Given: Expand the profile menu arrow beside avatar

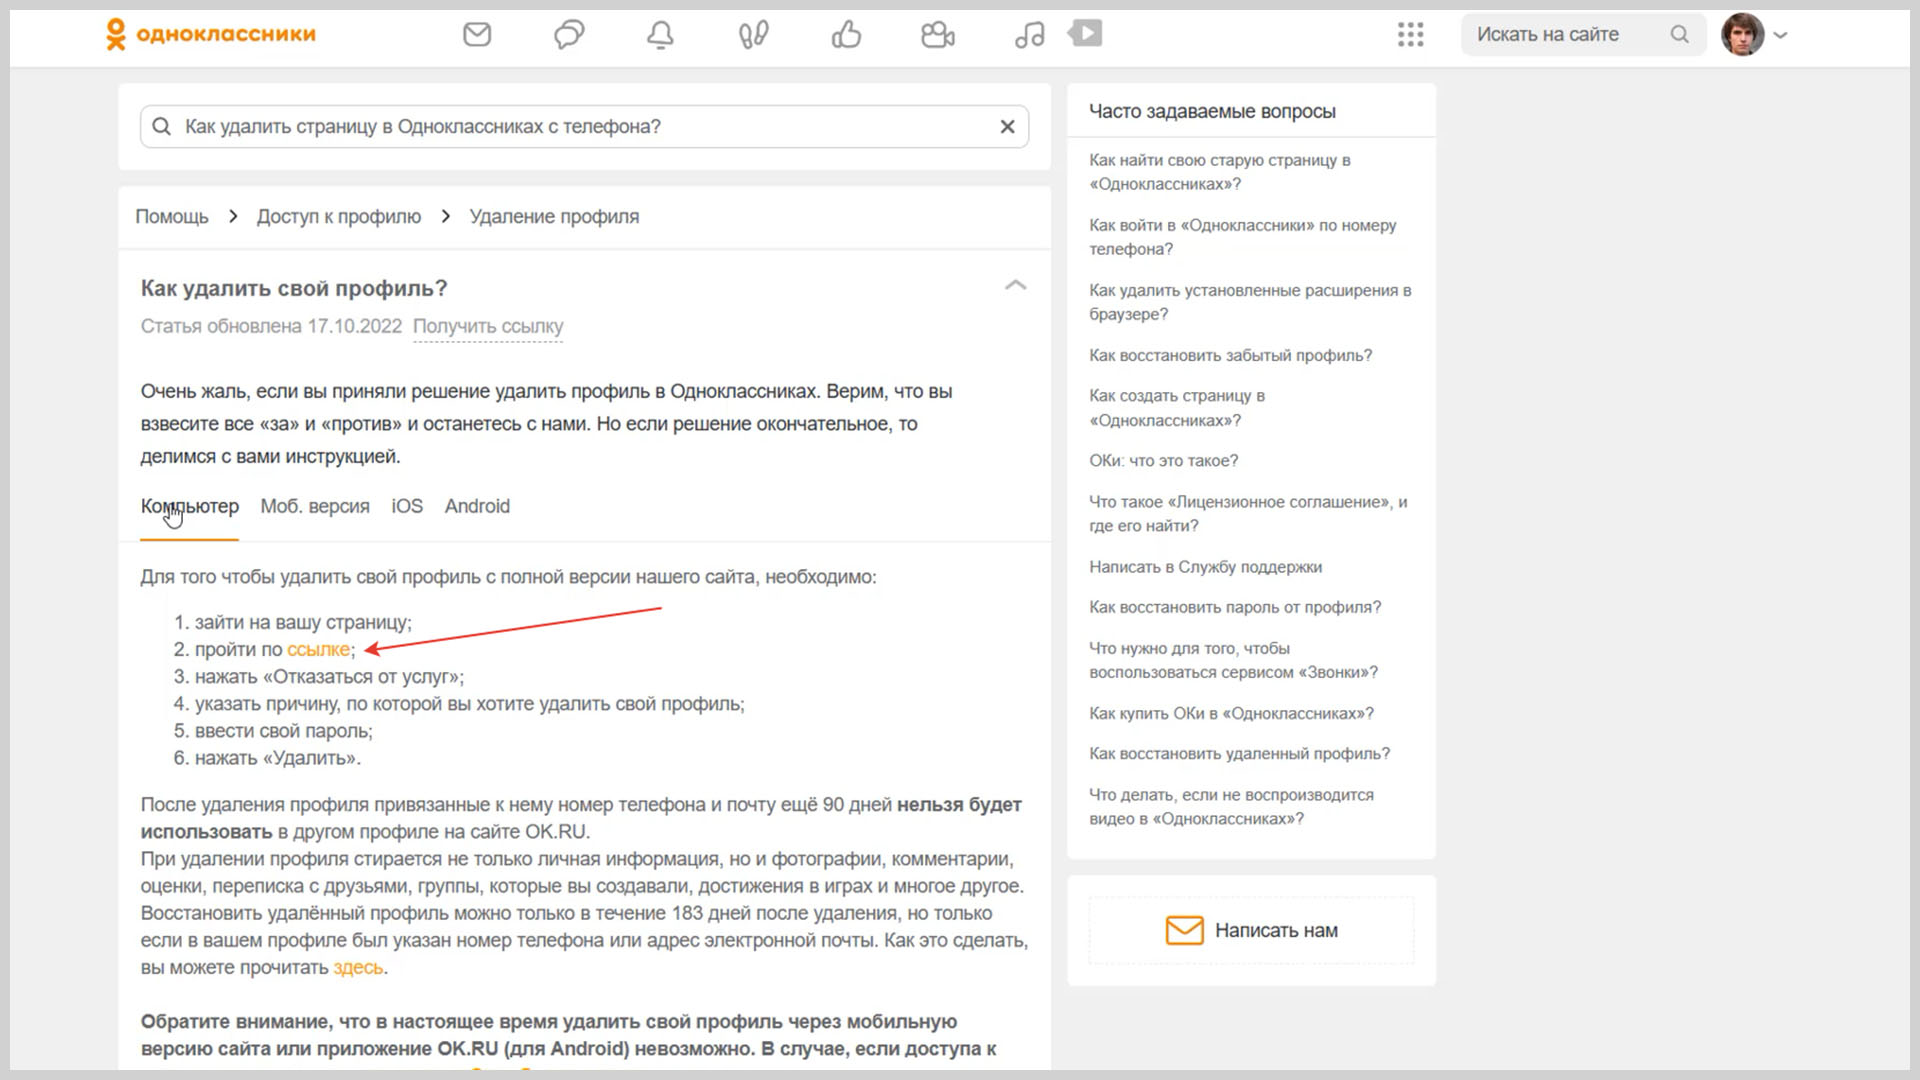Looking at the screenshot, I should point(1781,35).
